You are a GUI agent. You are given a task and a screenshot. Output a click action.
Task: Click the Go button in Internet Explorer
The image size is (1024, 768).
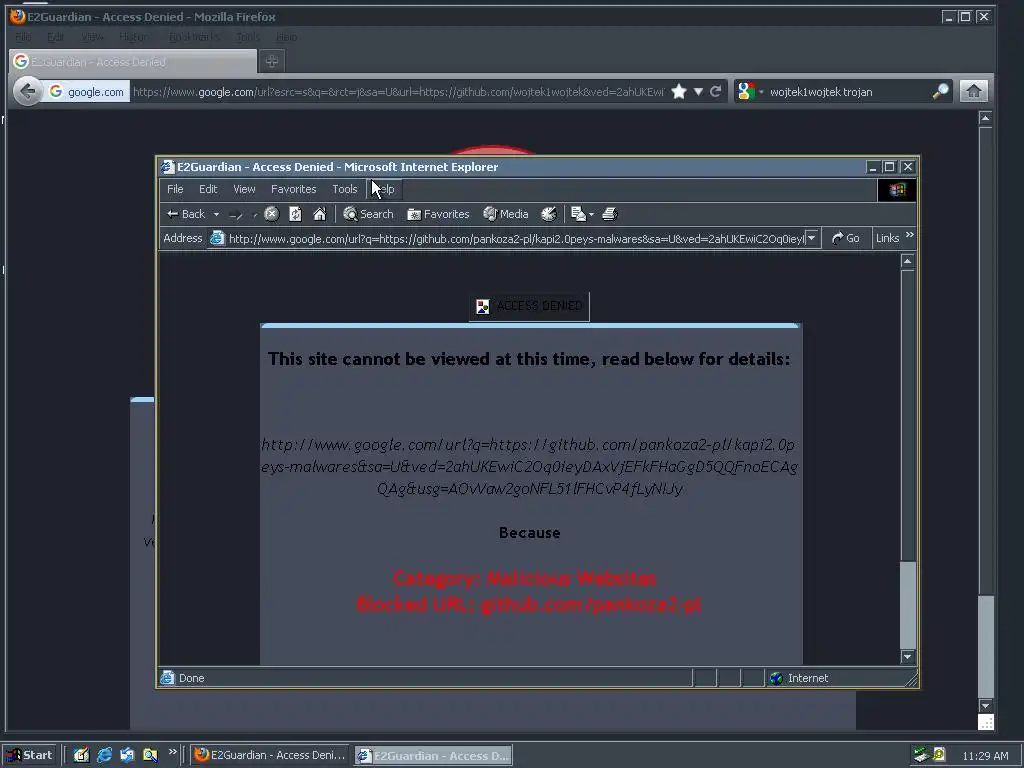pyautogui.click(x=846, y=238)
